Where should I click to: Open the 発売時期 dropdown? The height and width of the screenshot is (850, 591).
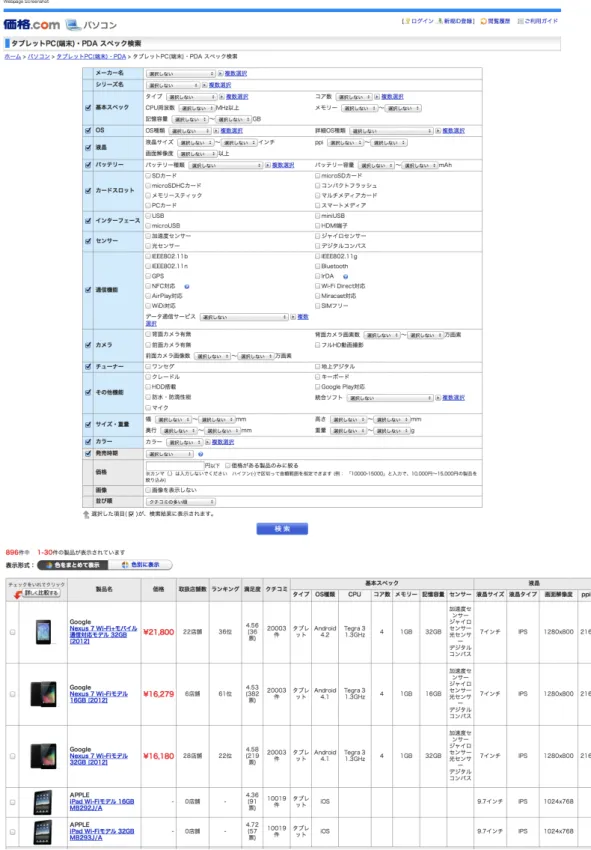(x=170, y=454)
